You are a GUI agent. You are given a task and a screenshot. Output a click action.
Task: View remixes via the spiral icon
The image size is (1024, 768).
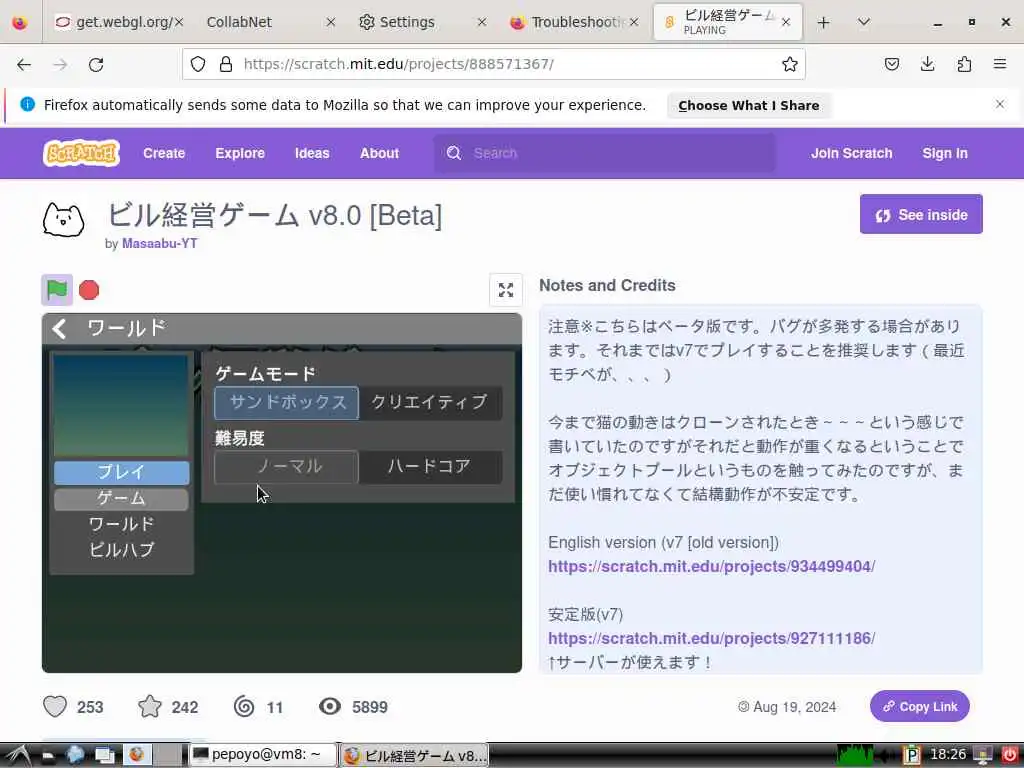coord(244,707)
